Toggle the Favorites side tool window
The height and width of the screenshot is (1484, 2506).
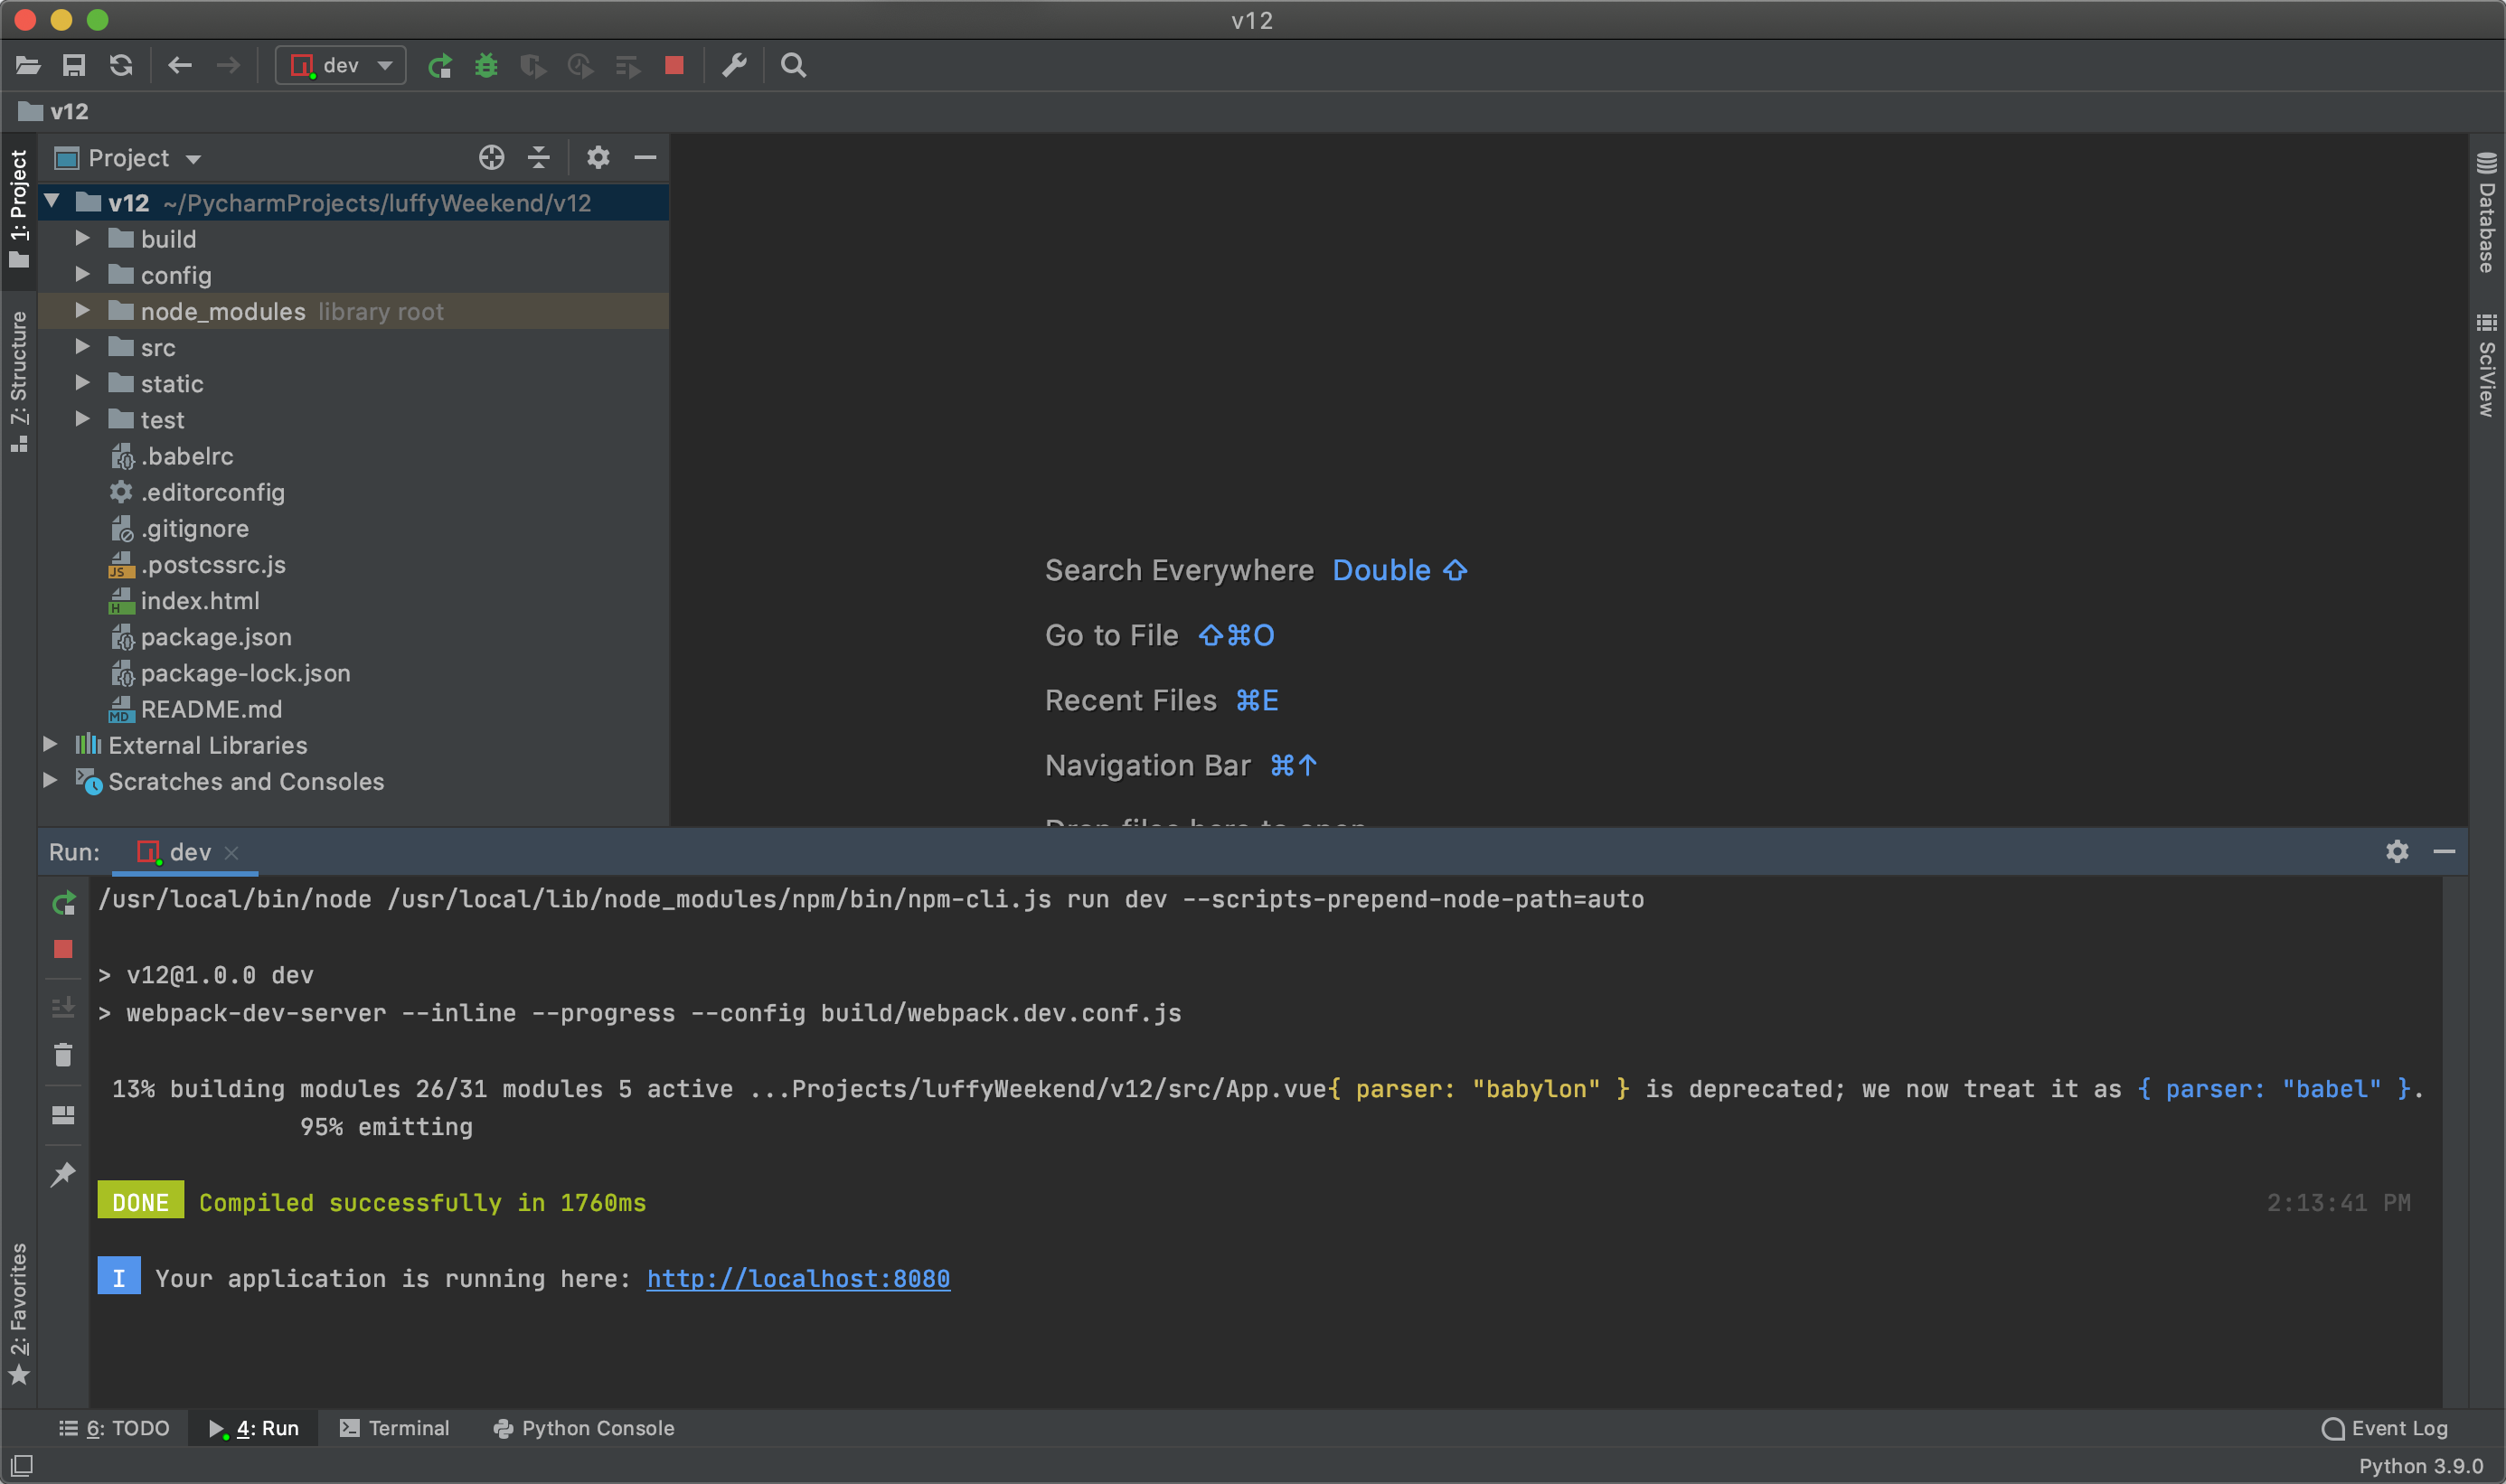[19, 1313]
